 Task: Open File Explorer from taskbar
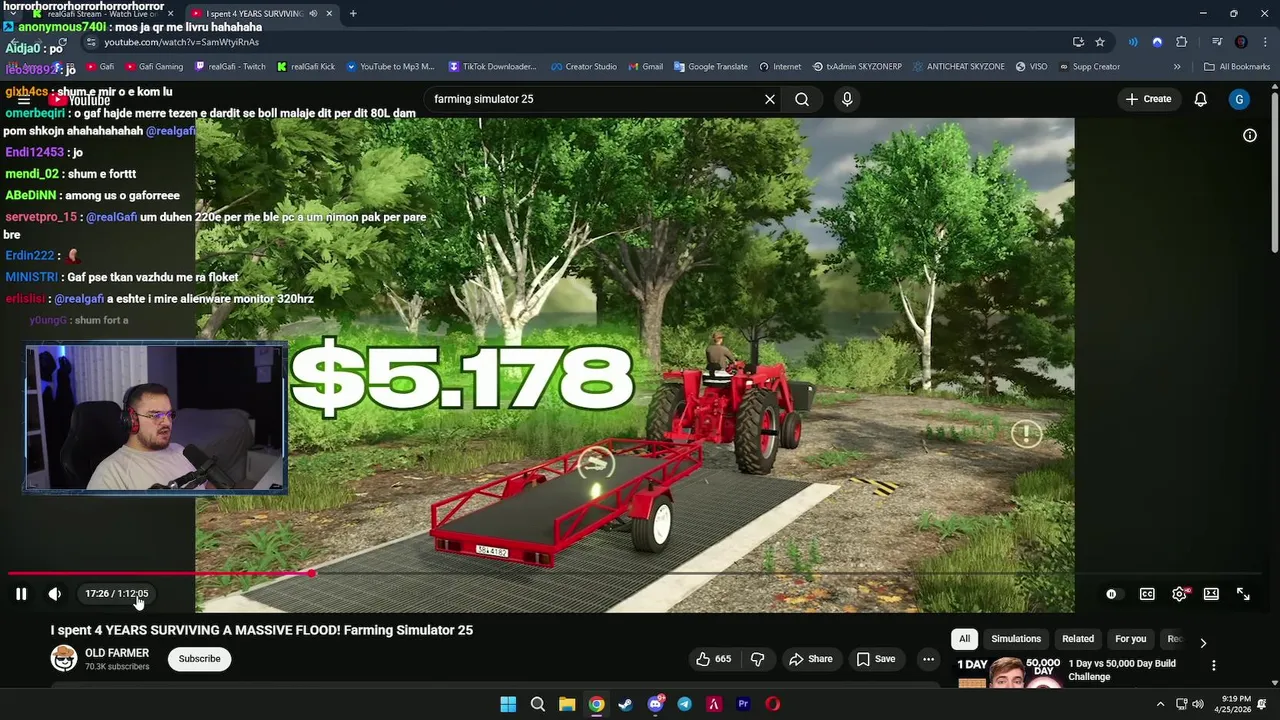(x=567, y=704)
